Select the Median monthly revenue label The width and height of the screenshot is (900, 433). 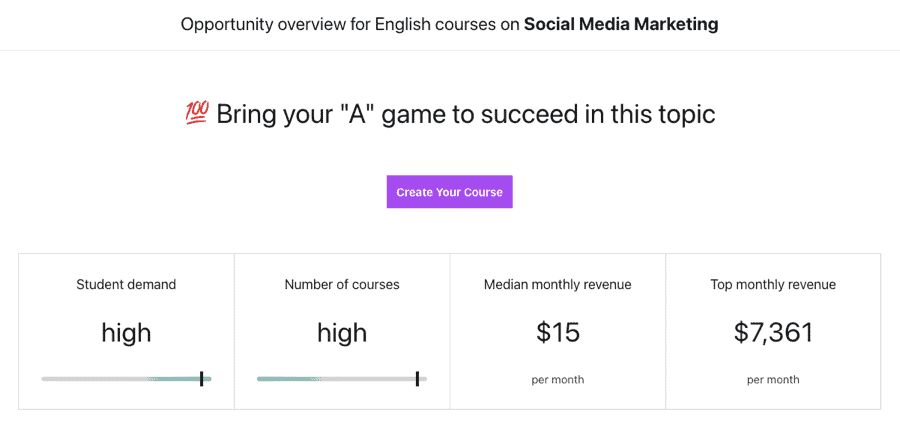(x=557, y=285)
